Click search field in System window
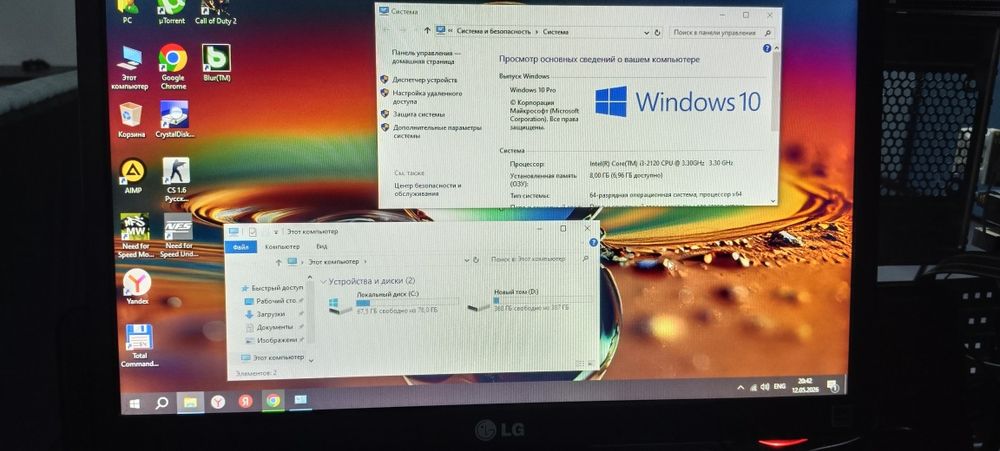The height and width of the screenshot is (451, 1000). (x=721, y=33)
